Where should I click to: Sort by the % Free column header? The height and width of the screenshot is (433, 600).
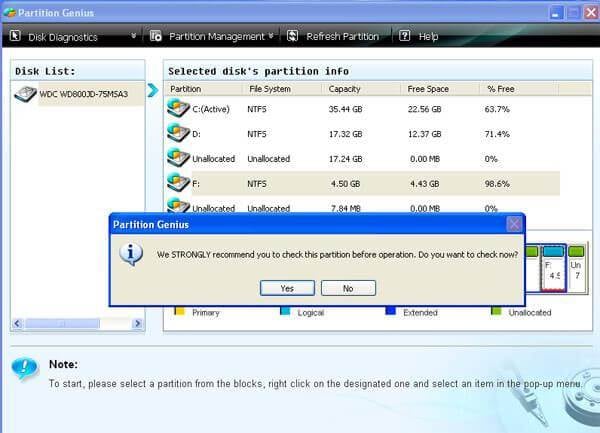pos(501,89)
